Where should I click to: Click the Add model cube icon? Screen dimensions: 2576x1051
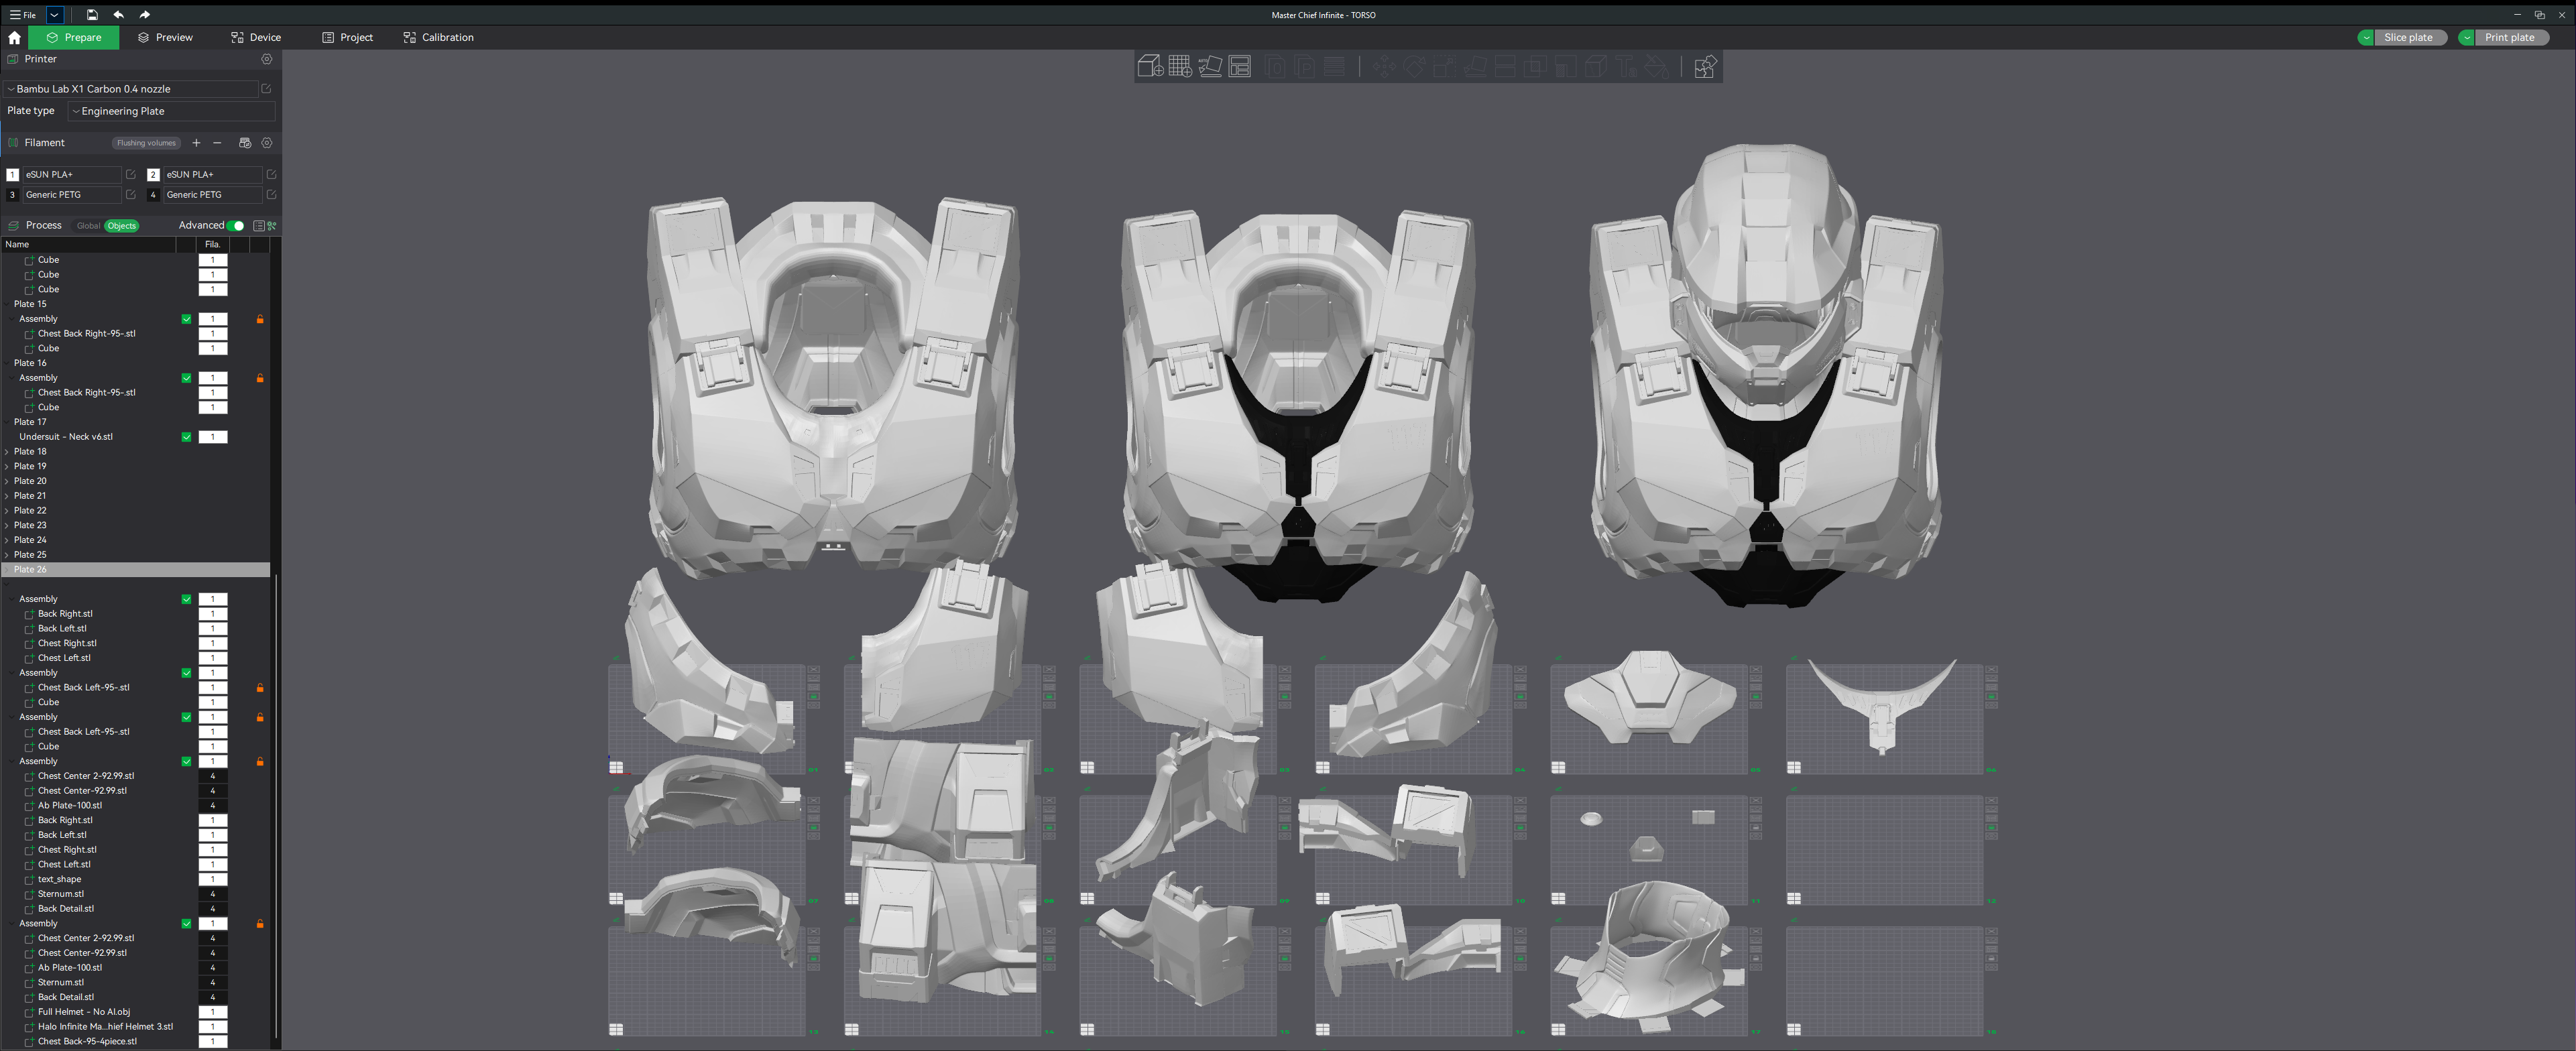coord(1150,67)
